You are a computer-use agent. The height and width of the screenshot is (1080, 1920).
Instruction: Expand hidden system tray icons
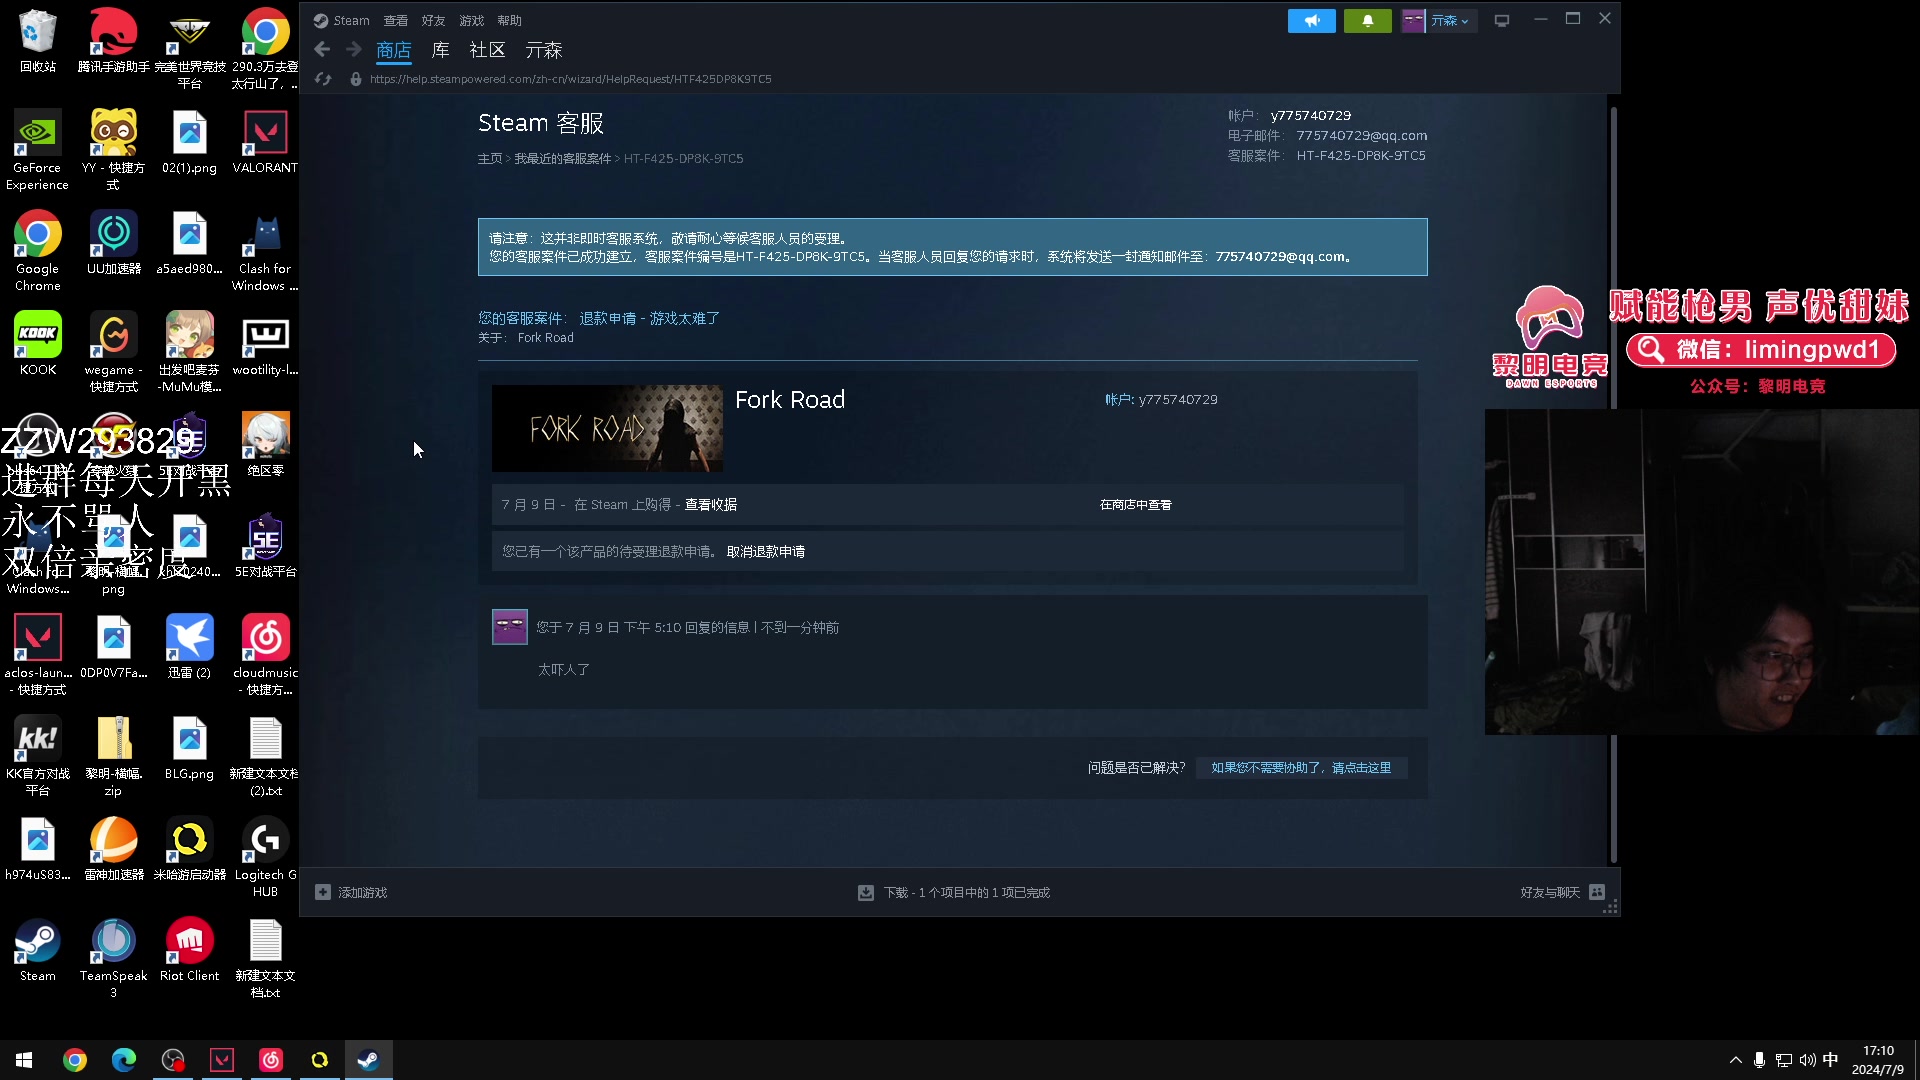(1735, 1059)
